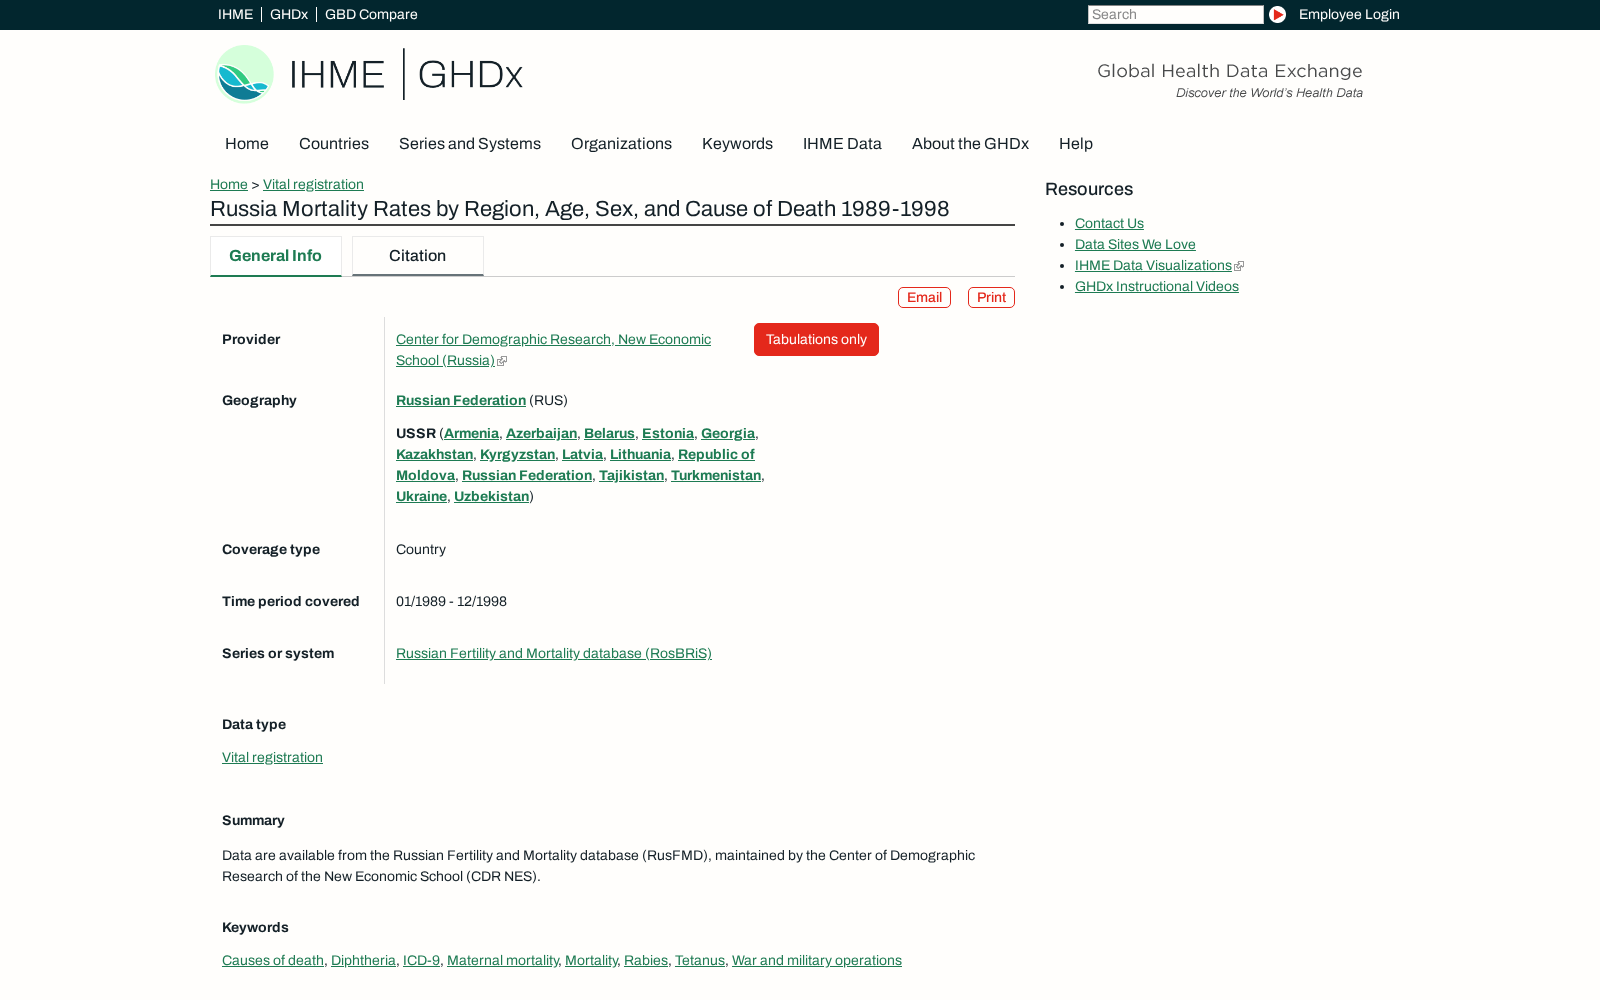1600x1000 pixels.
Task: Go to Home in main navigation
Action: click(x=247, y=144)
